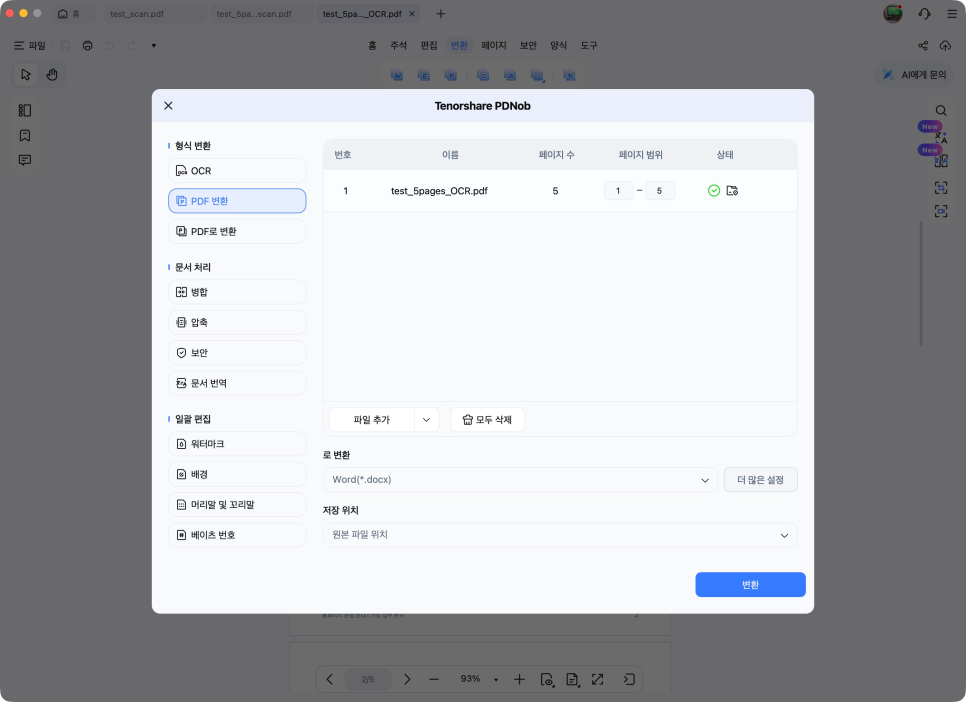Open the thumbnails panel icon
Image resolution: width=966 pixels, height=702 pixels.
pyautogui.click(x=25, y=110)
